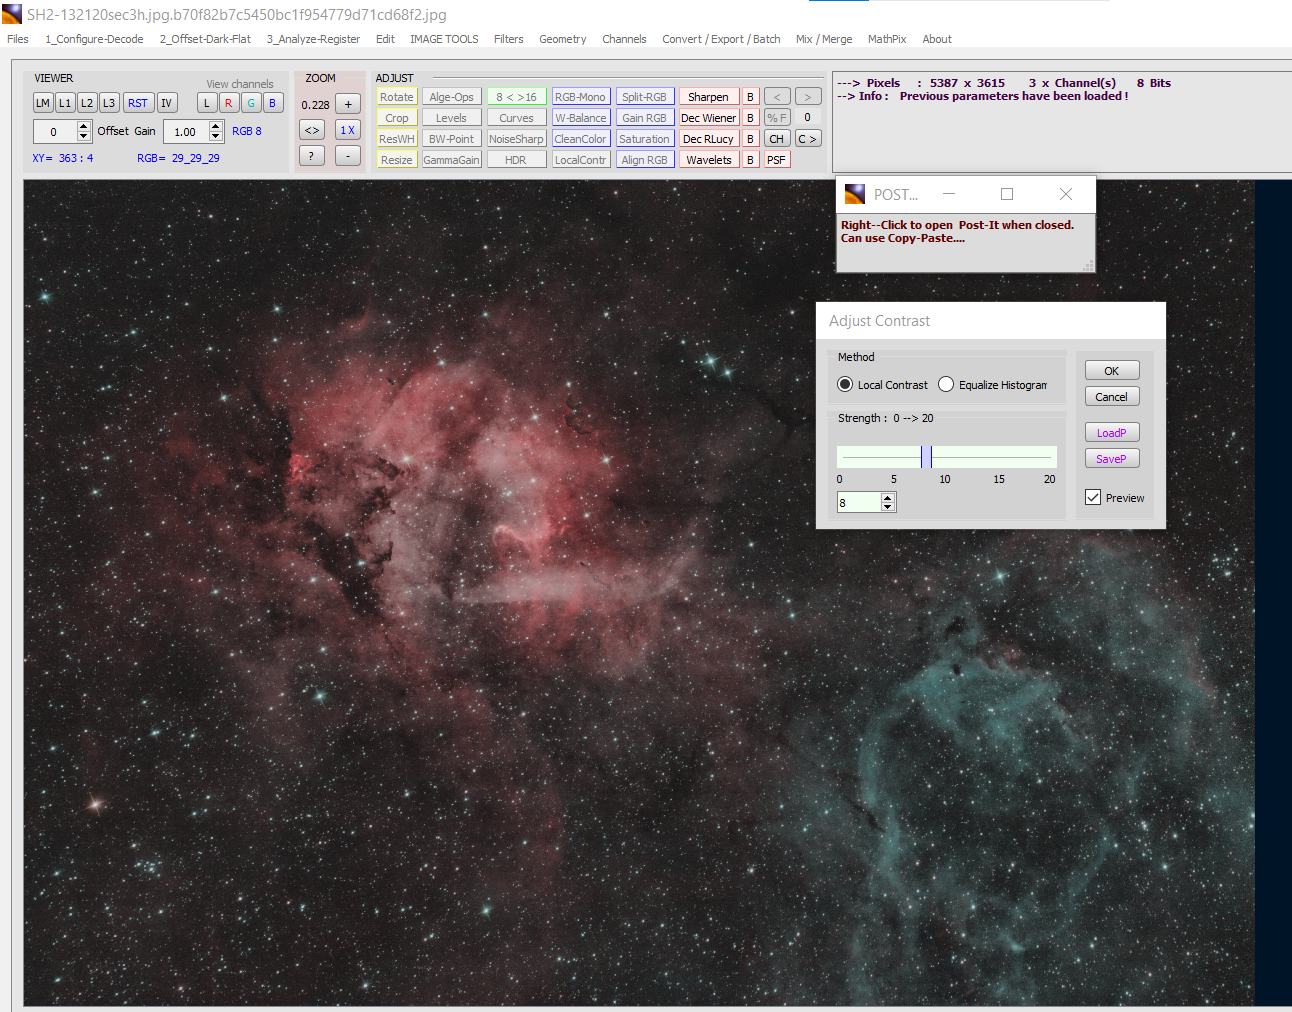
Task: Click the ? button in the Zoom panel
Action: tap(312, 156)
